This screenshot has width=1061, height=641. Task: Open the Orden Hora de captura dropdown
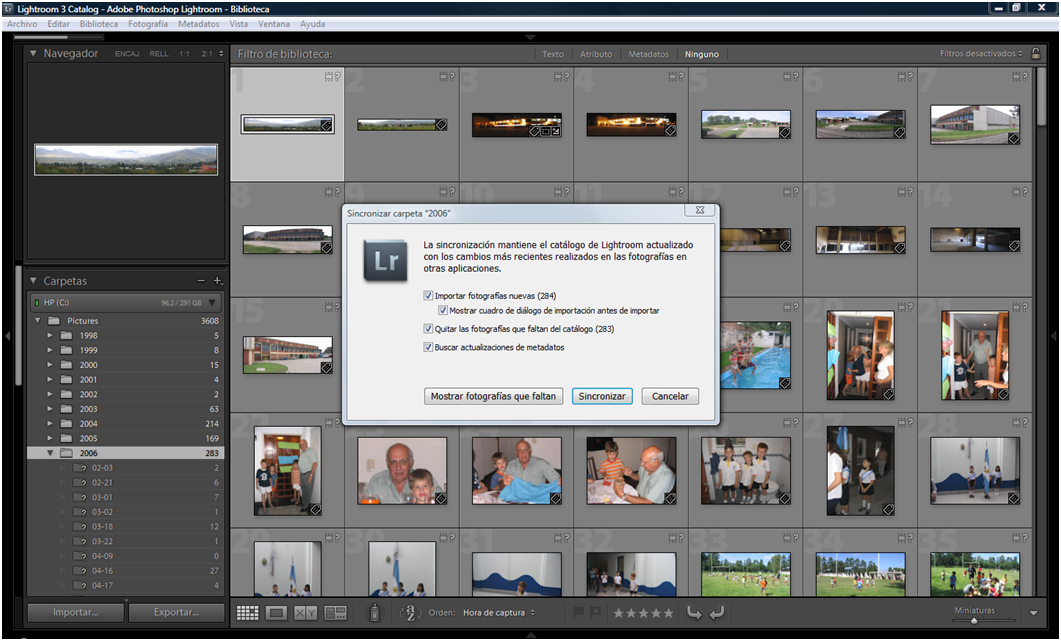[x=499, y=613]
